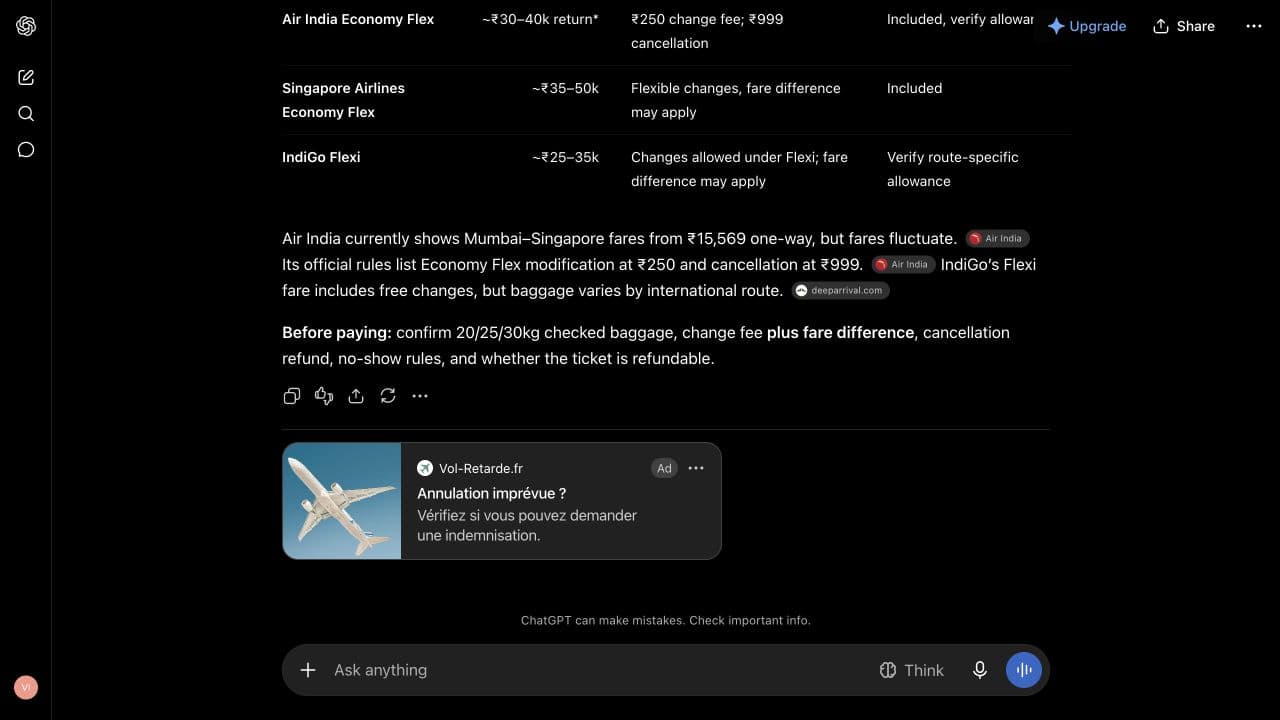Click the user avatar in the sidebar

26,687
